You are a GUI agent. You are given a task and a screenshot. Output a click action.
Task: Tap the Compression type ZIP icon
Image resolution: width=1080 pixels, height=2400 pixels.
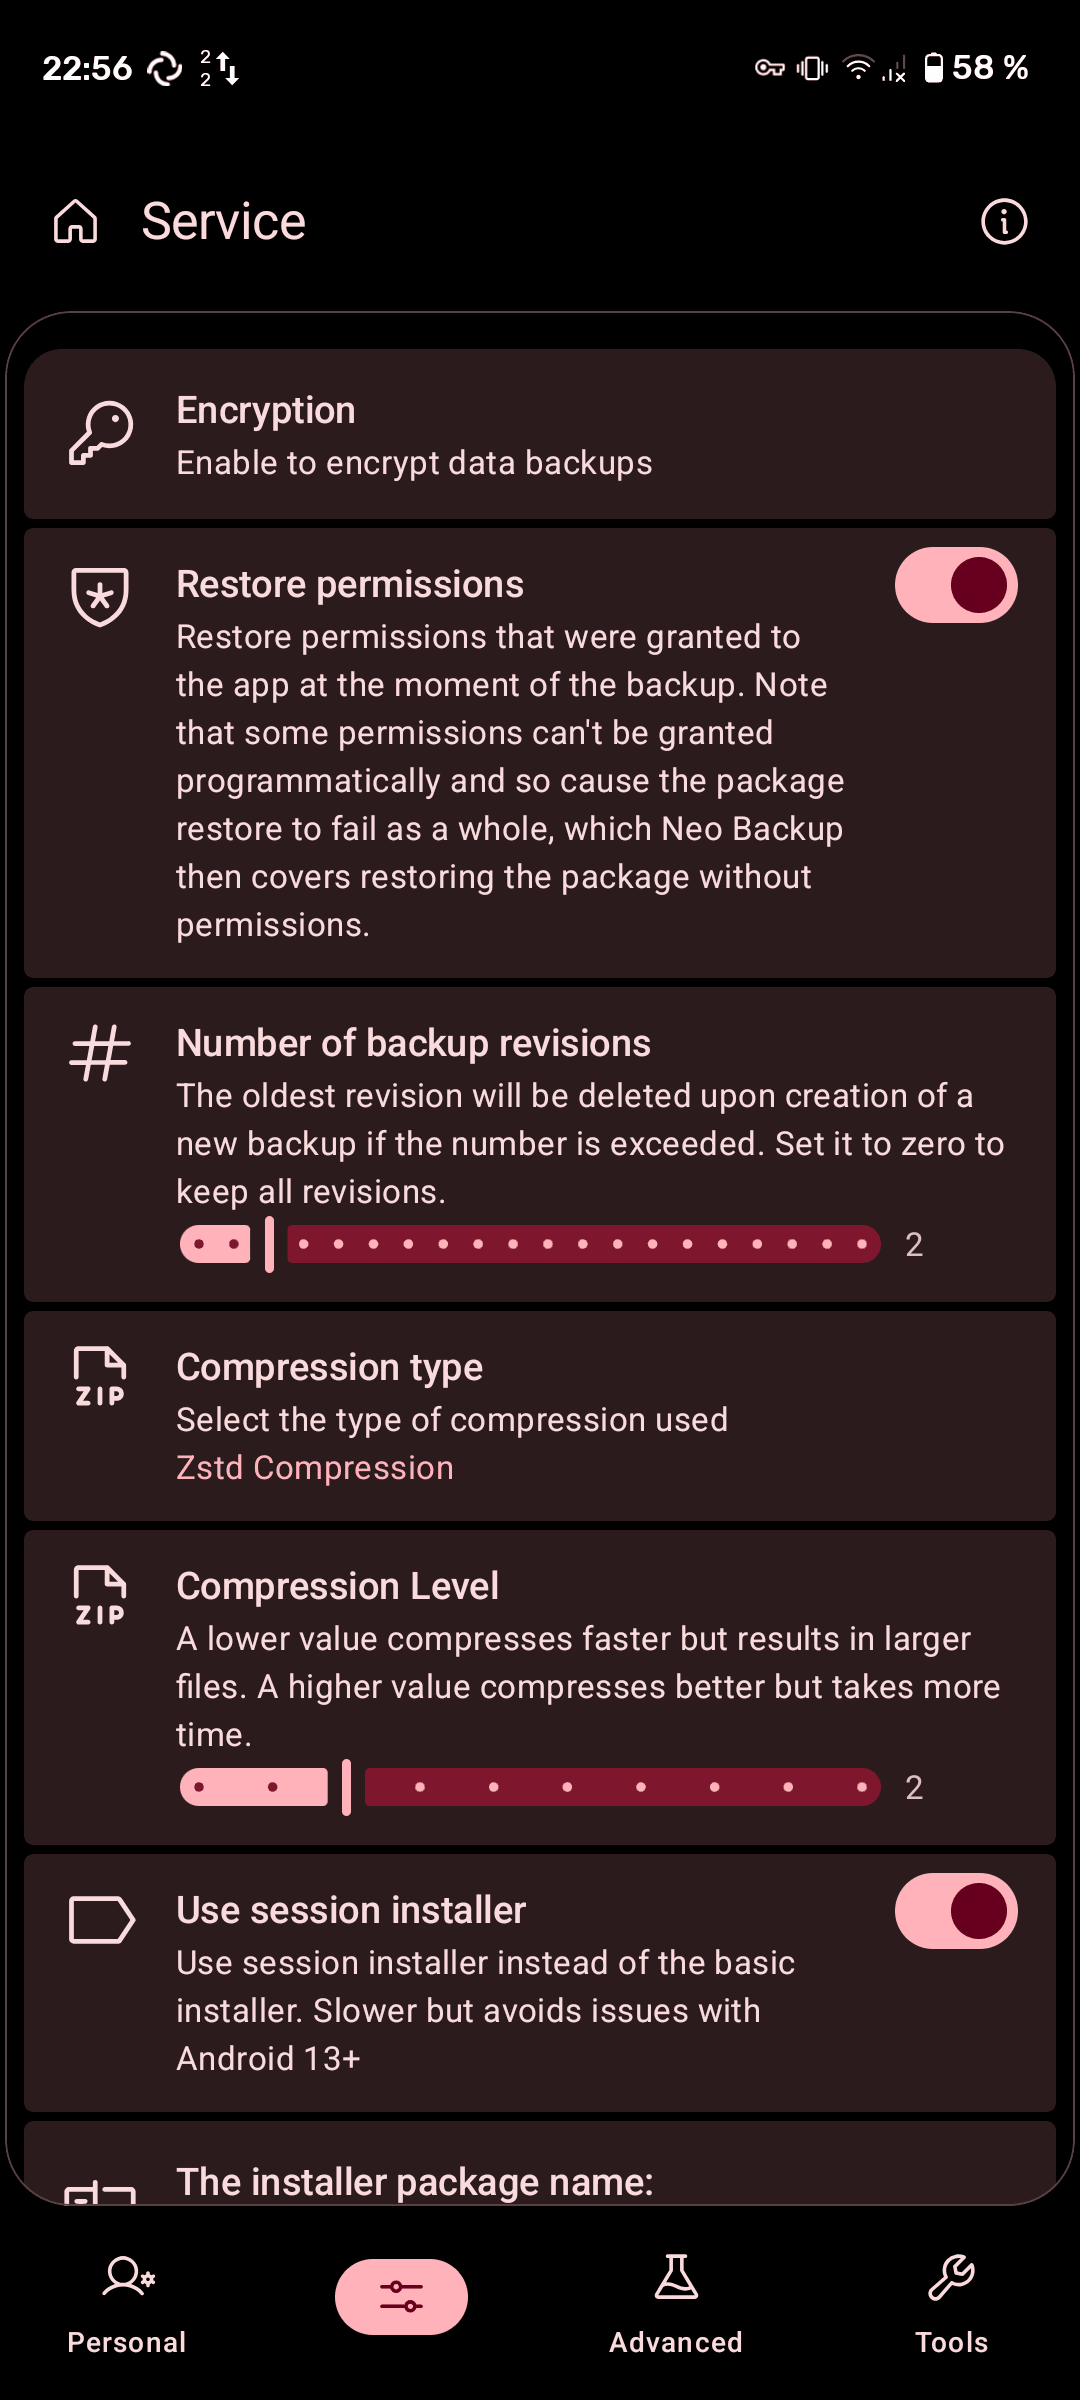[x=100, y=1378]
